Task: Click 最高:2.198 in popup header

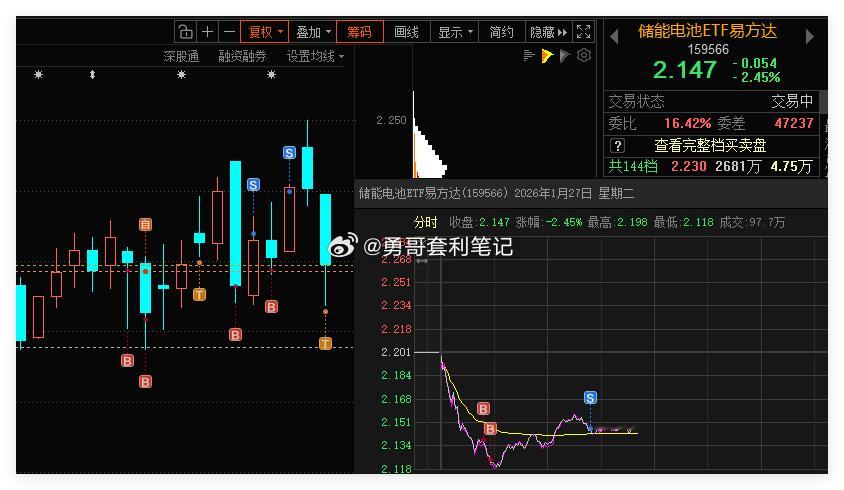Action: coord(617,222)
